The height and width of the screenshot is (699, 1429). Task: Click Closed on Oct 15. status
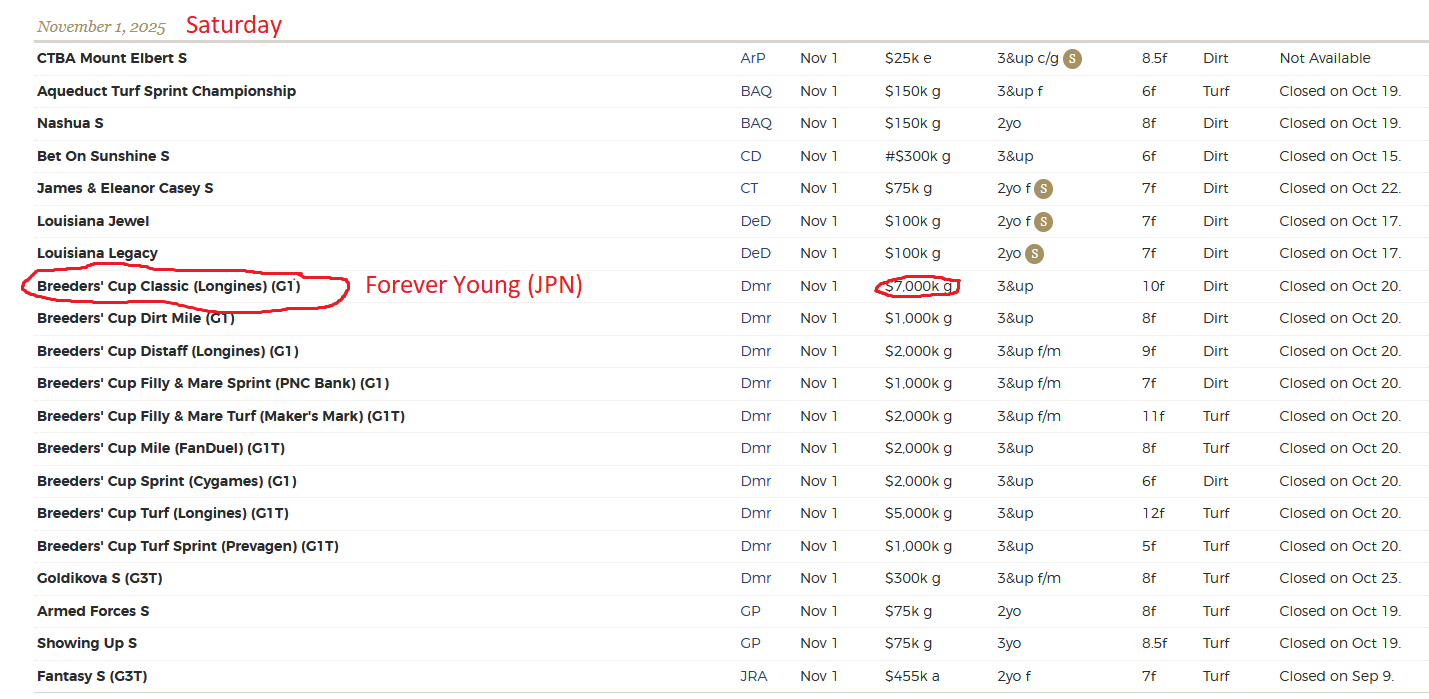coord(1341,156)
